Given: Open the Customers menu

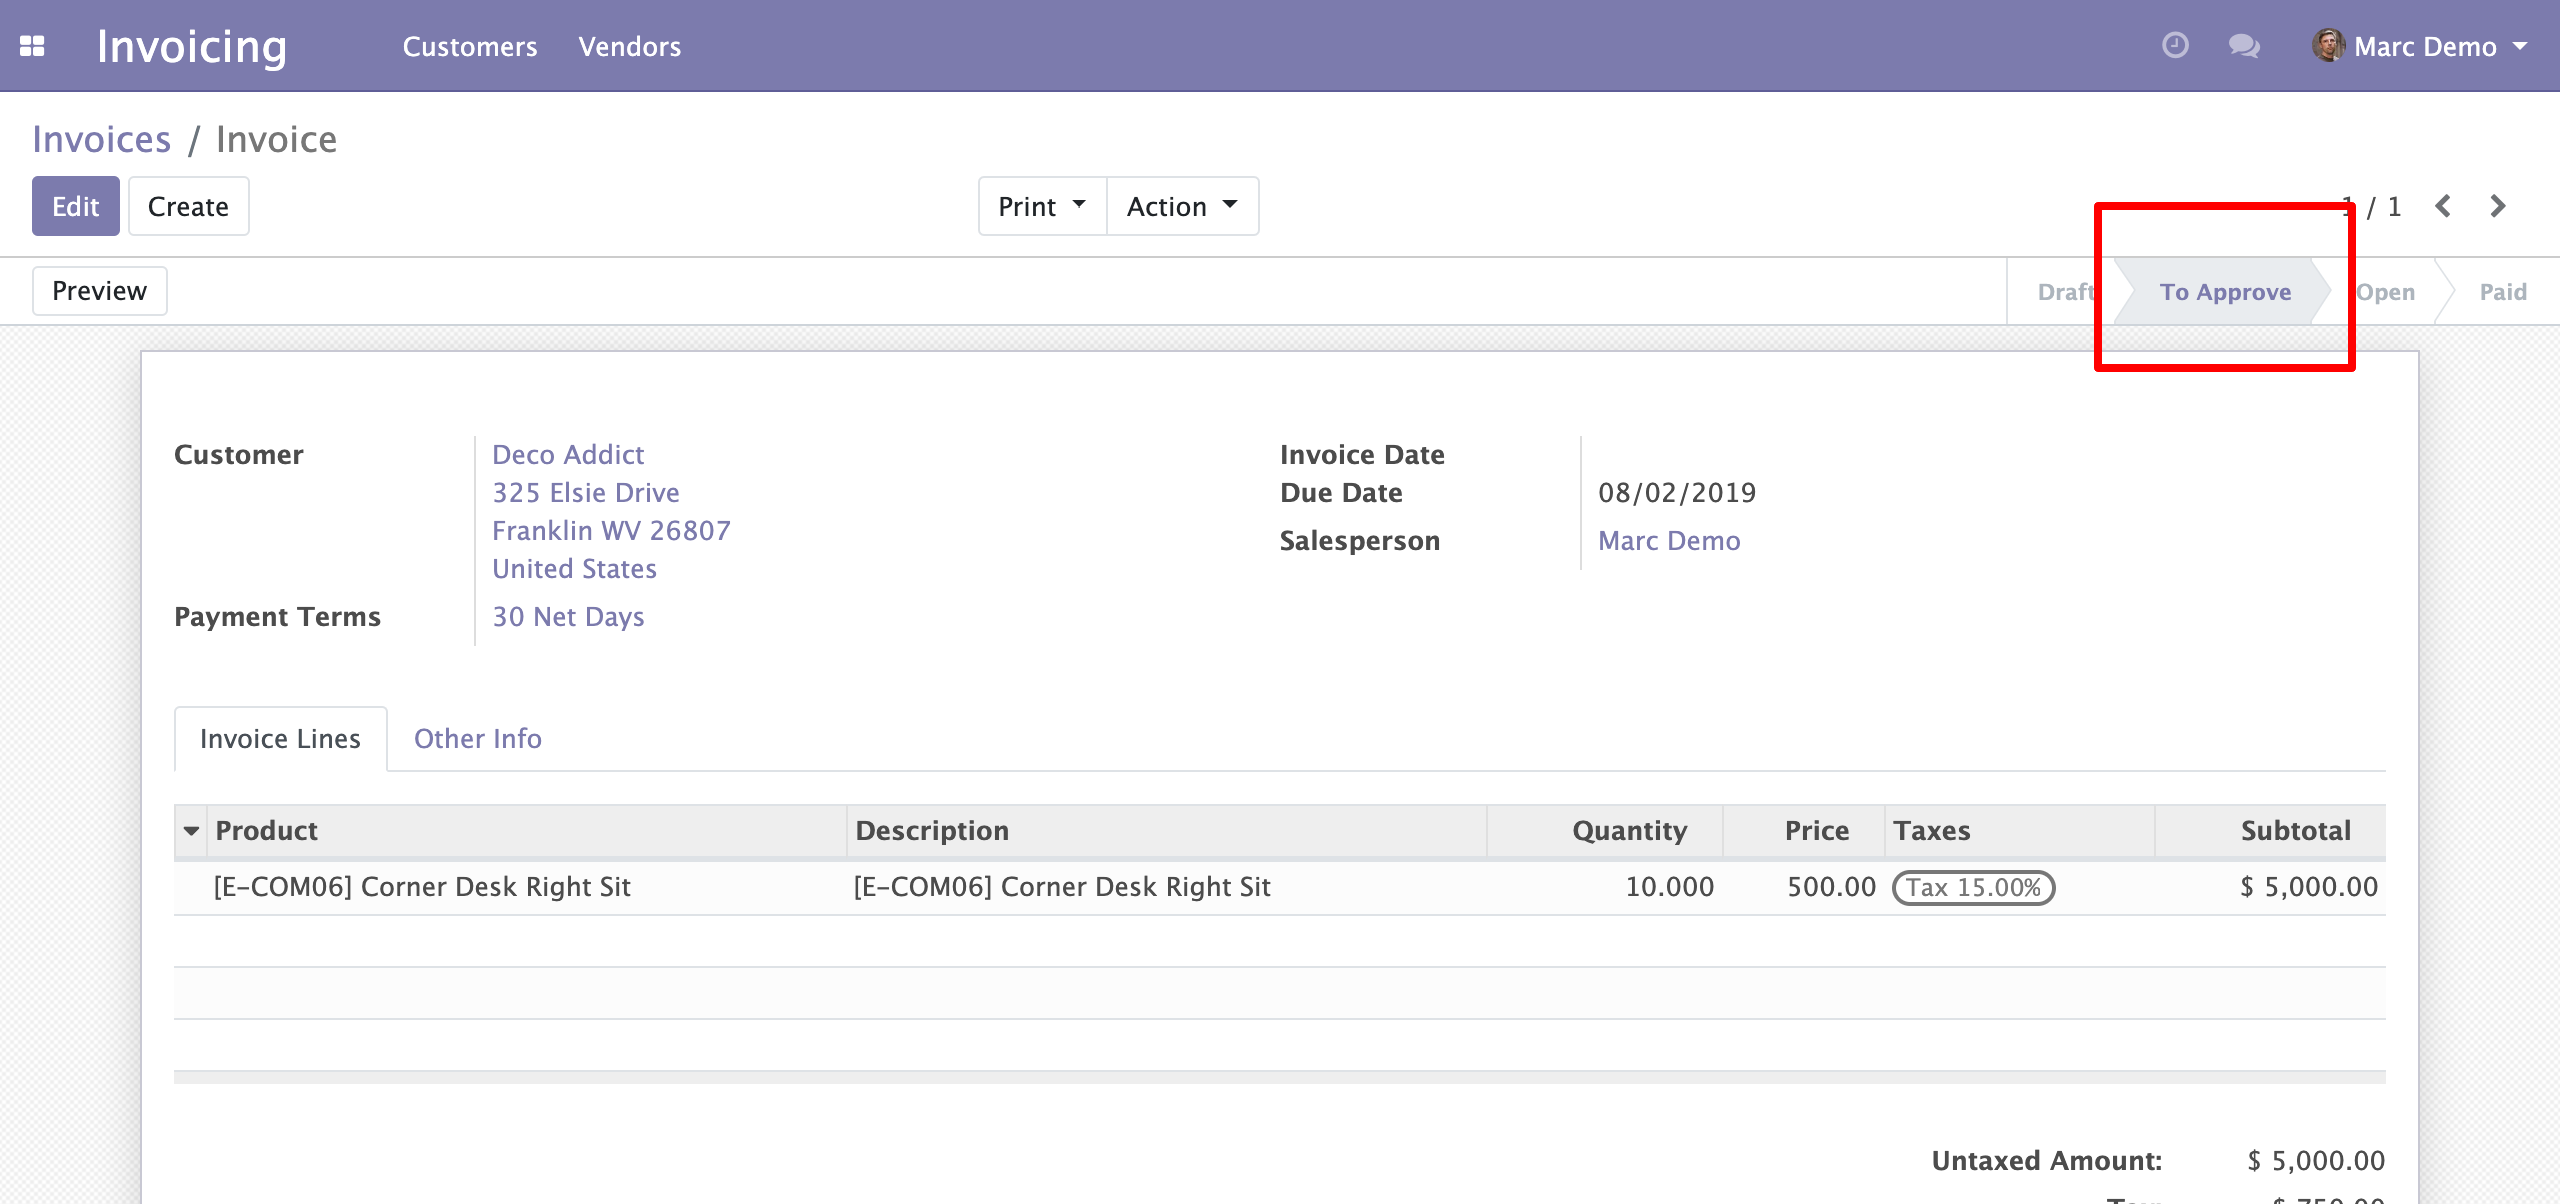Looking at the screenshot, I should coord(470,46).
